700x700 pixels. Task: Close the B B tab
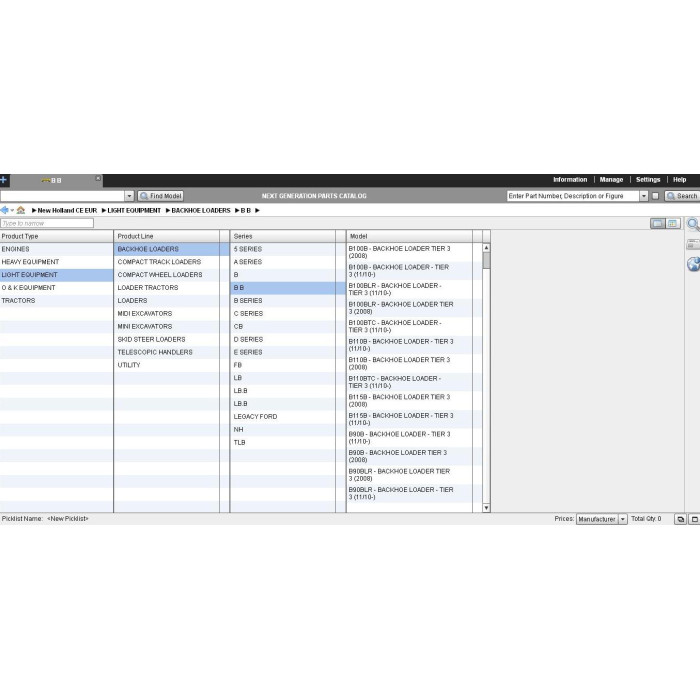click(98, 178)
